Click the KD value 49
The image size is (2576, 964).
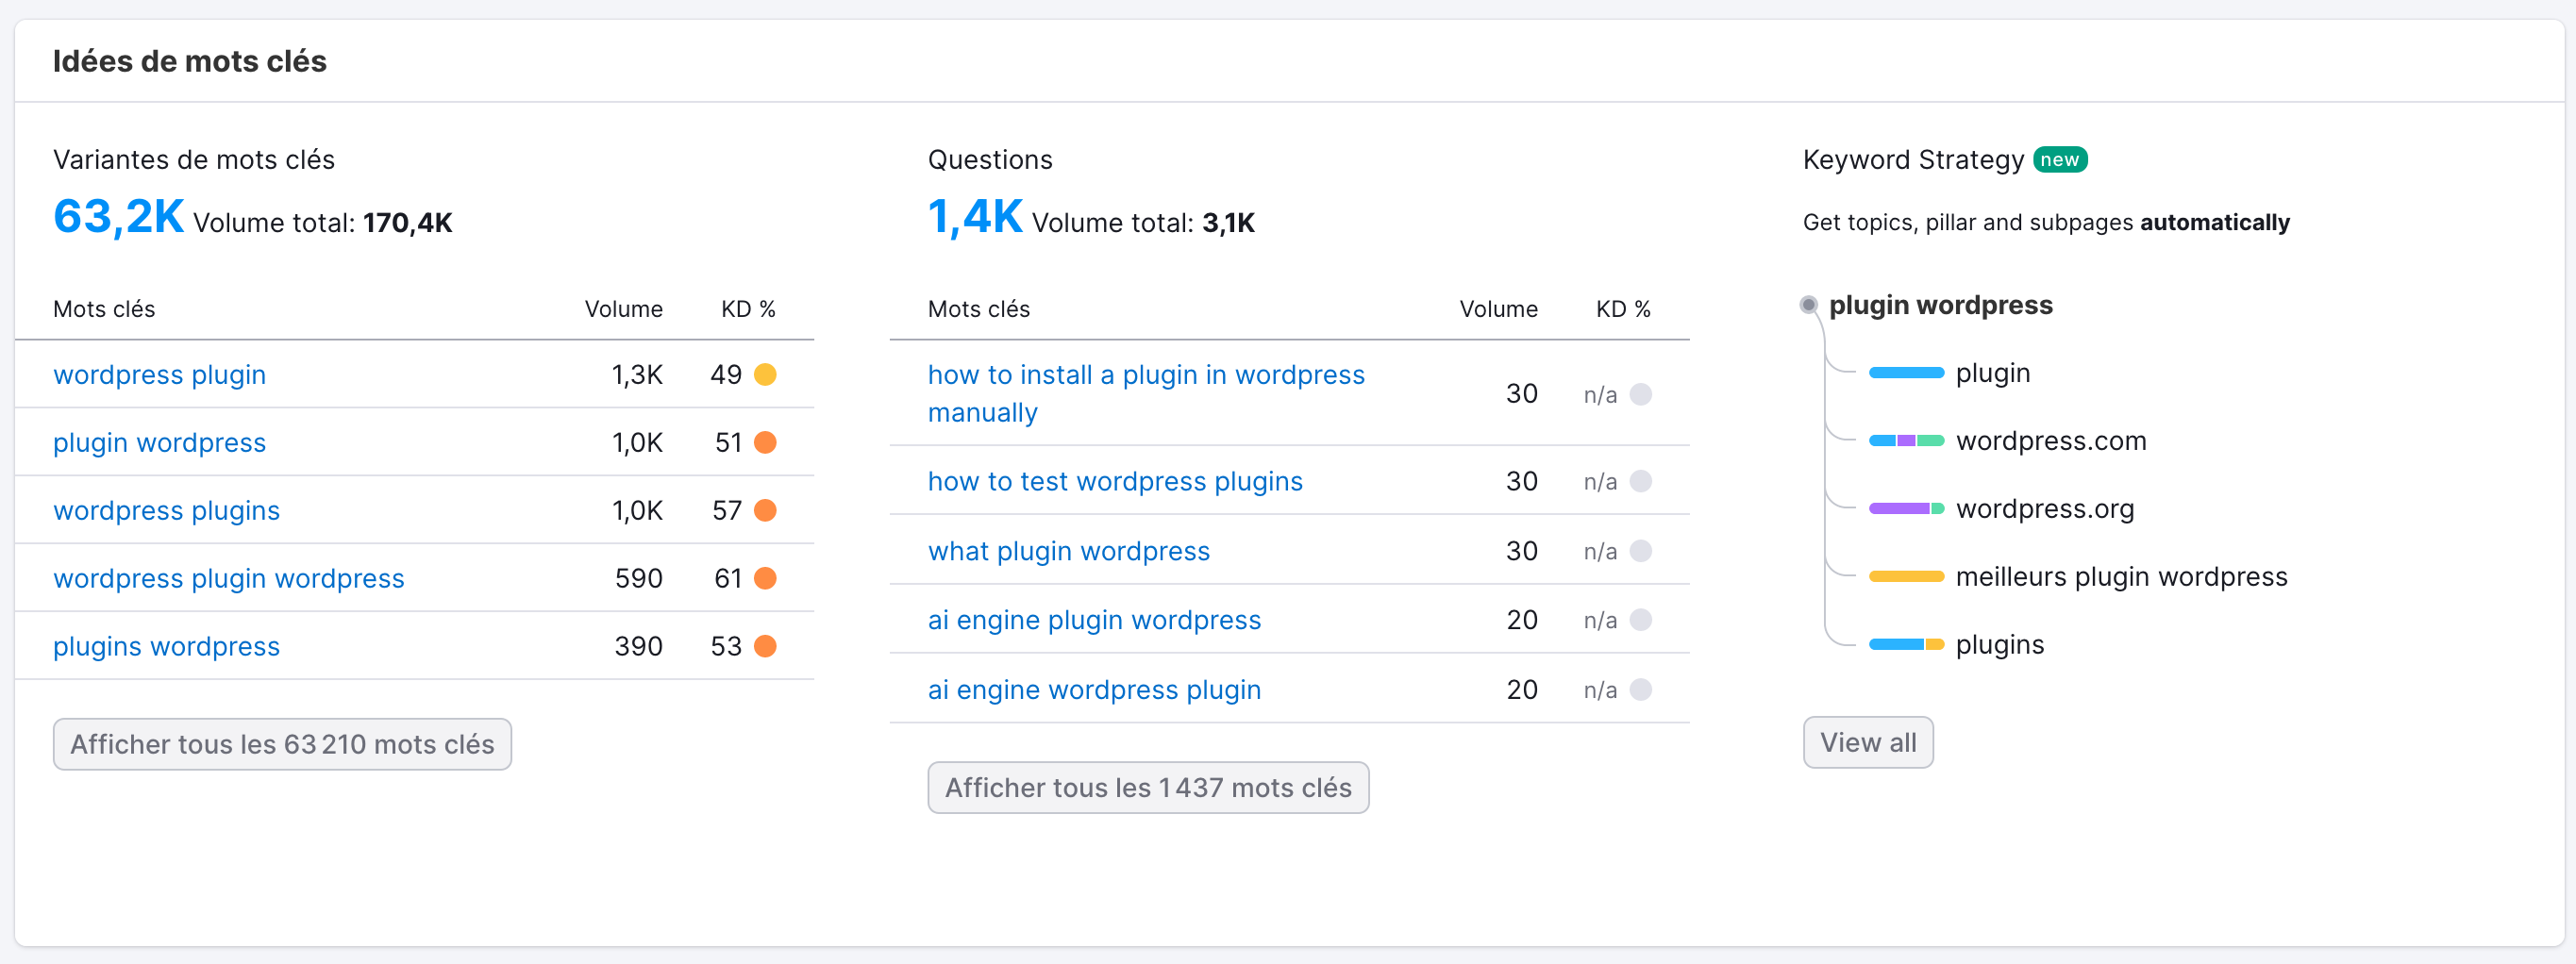tap(726, 375)
